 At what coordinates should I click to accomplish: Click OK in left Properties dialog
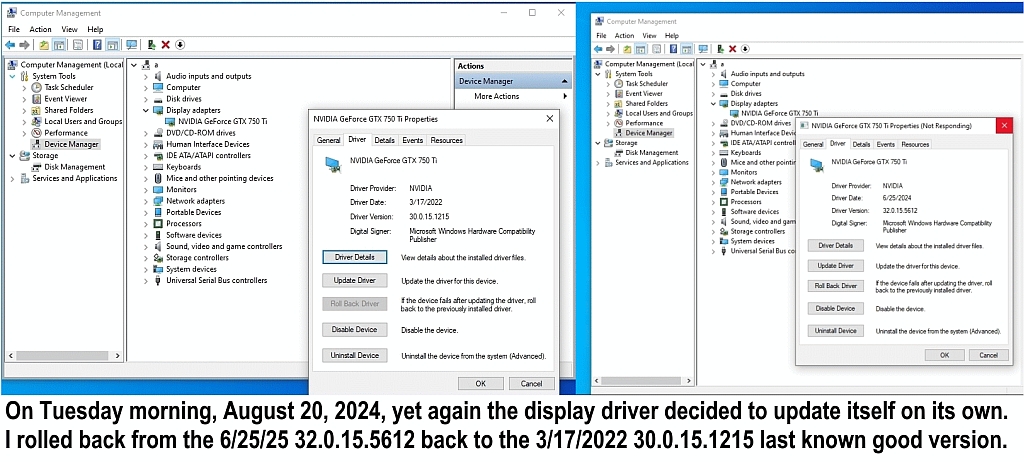pyautogui.click(x=481, y=384)
